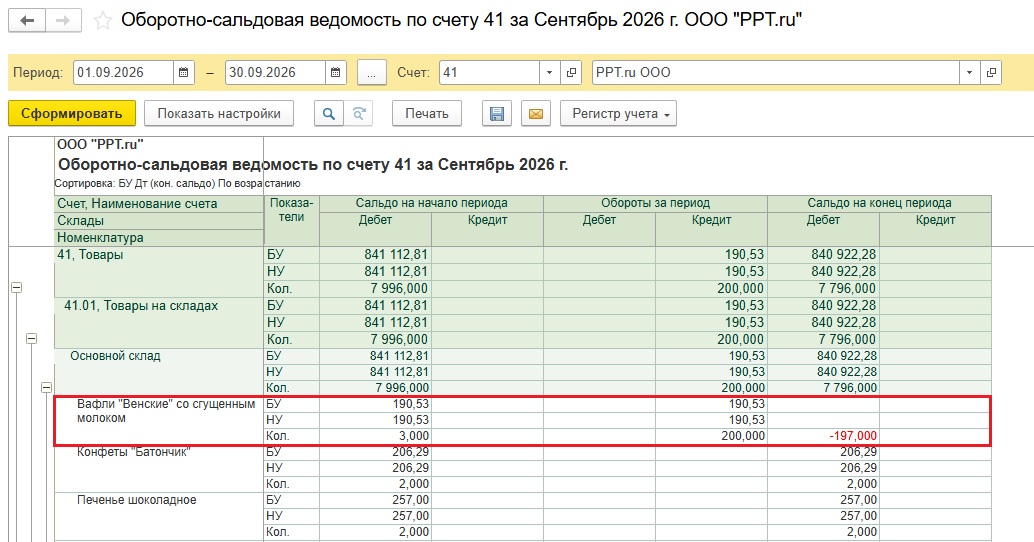Viewport: 1034px width, 542px height.
Task: Click the sorting line Сортировка: БУ Дт
Action: click(x=177, y=183)
